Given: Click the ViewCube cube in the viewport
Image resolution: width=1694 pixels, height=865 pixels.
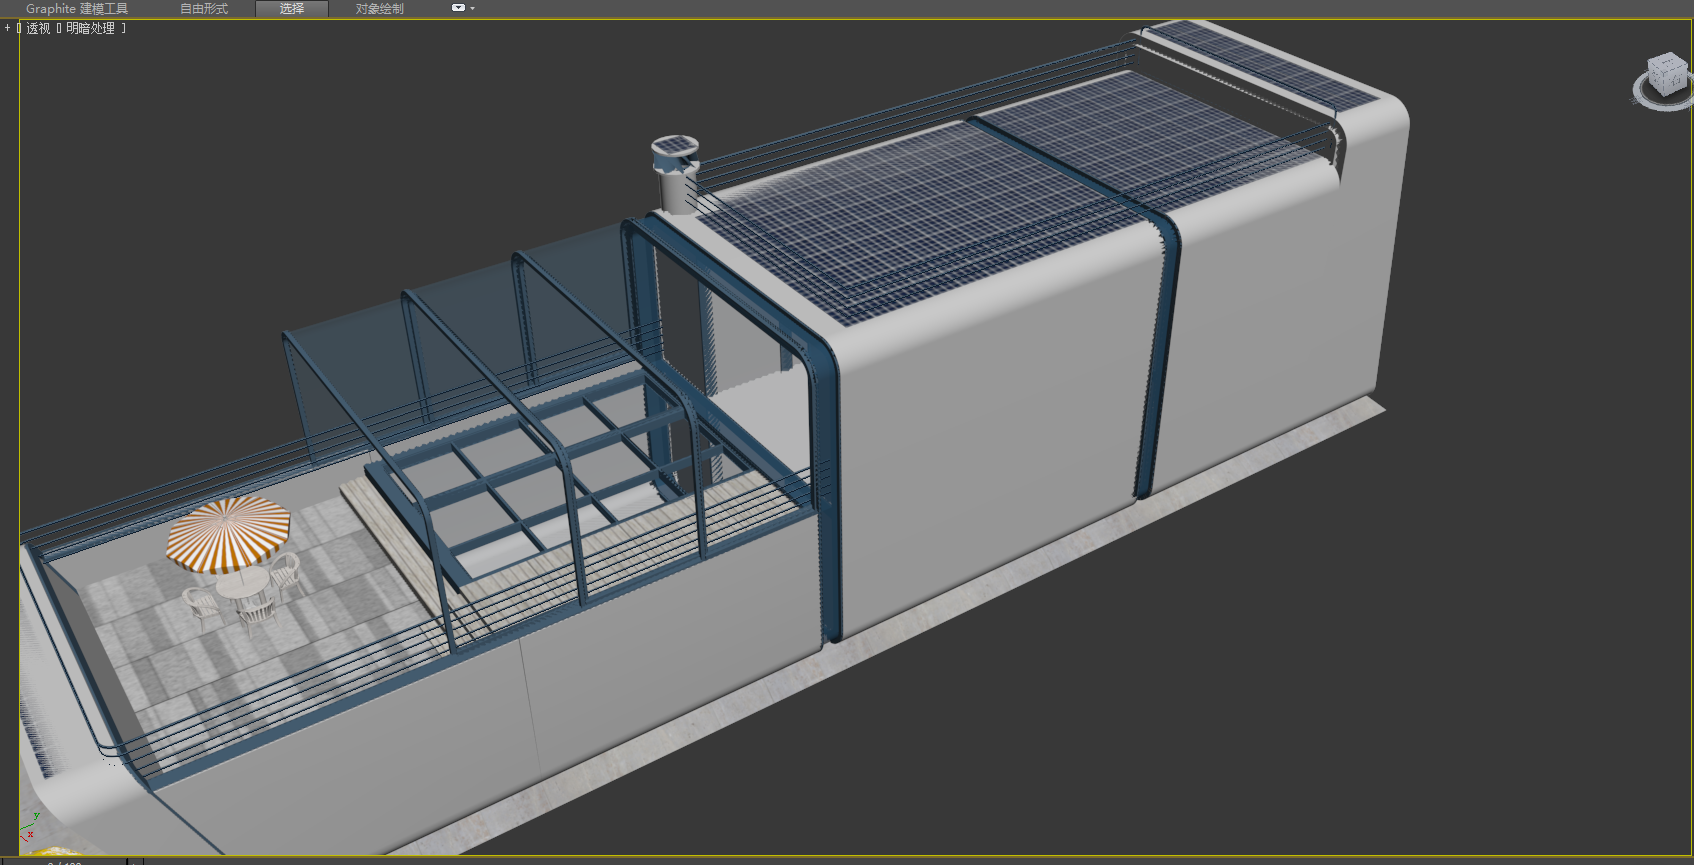Looking at the screenshot, I should coord(1666,75).
